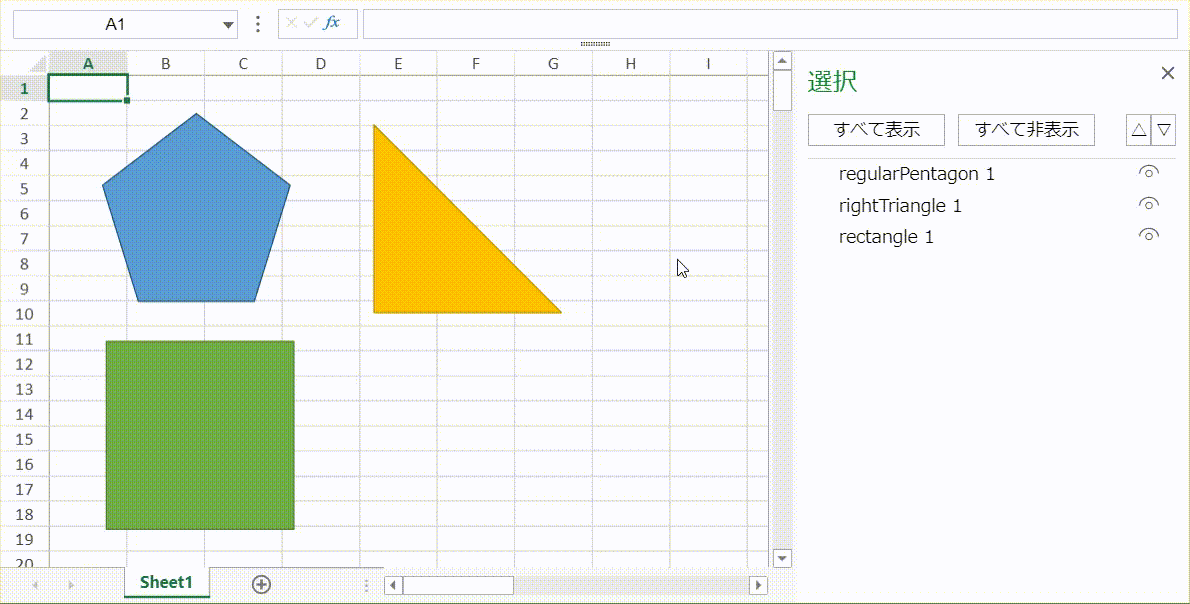Open the Name Box dropdown
Screen dimensions: 1190x604
[x=228, y=25]
